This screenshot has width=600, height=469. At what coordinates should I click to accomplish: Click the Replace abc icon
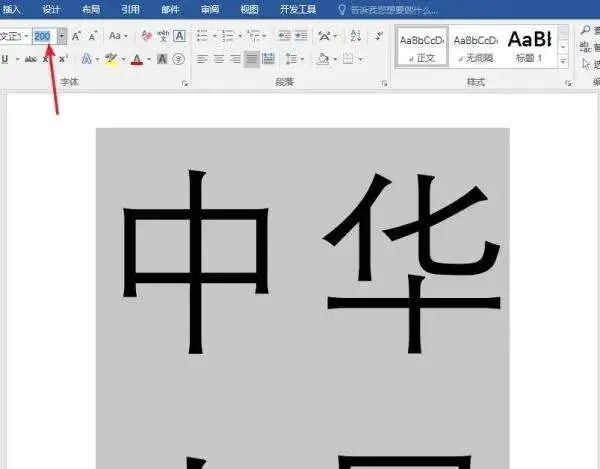click(x=585, y=47)
